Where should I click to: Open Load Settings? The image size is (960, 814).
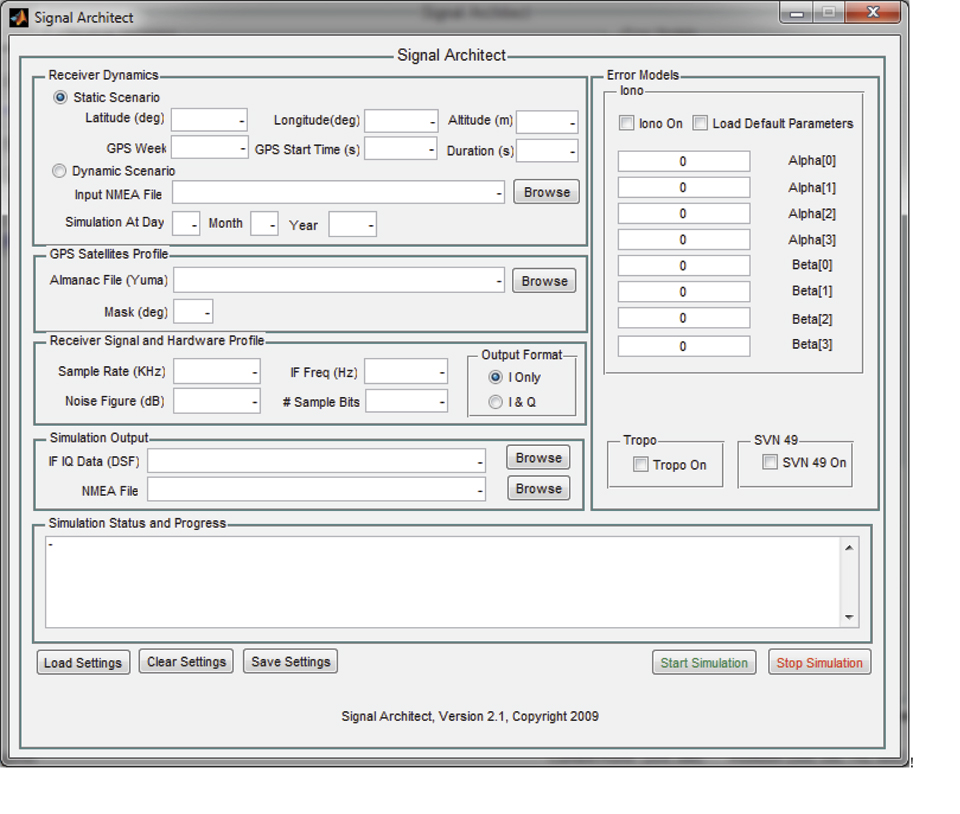(x=83, y=663)
